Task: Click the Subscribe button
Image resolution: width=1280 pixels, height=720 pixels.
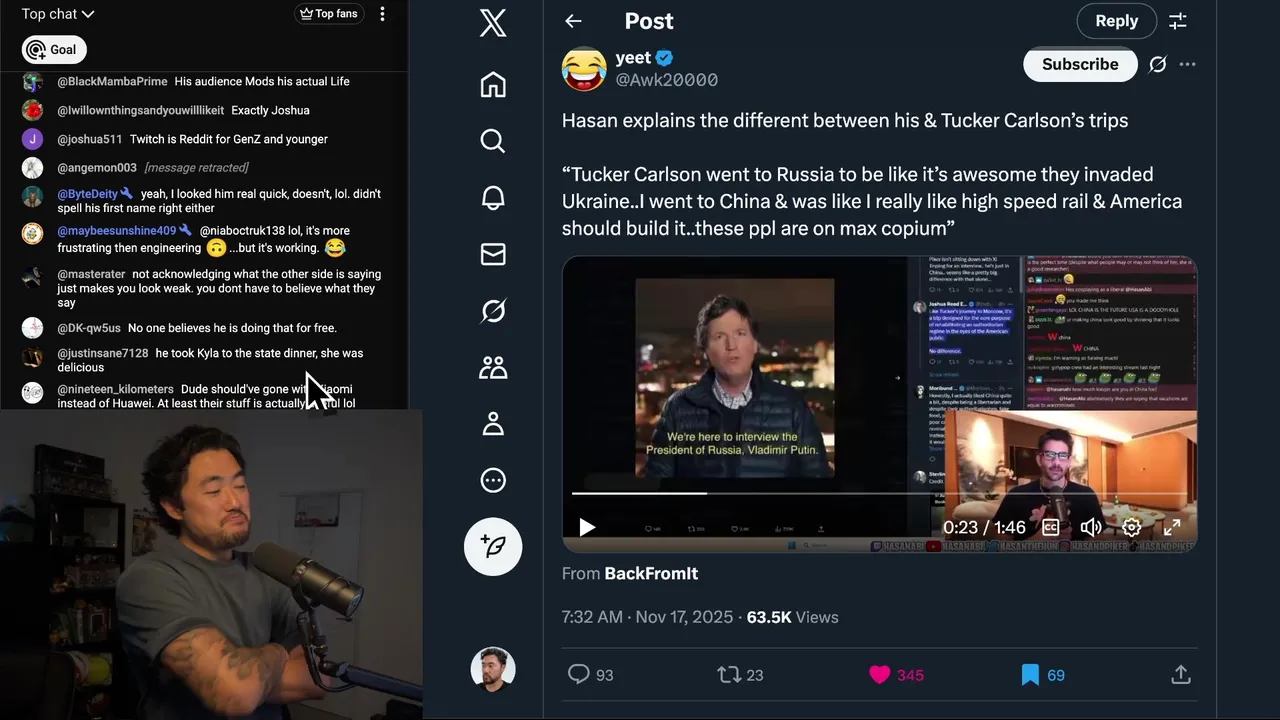Action: 1080,64
